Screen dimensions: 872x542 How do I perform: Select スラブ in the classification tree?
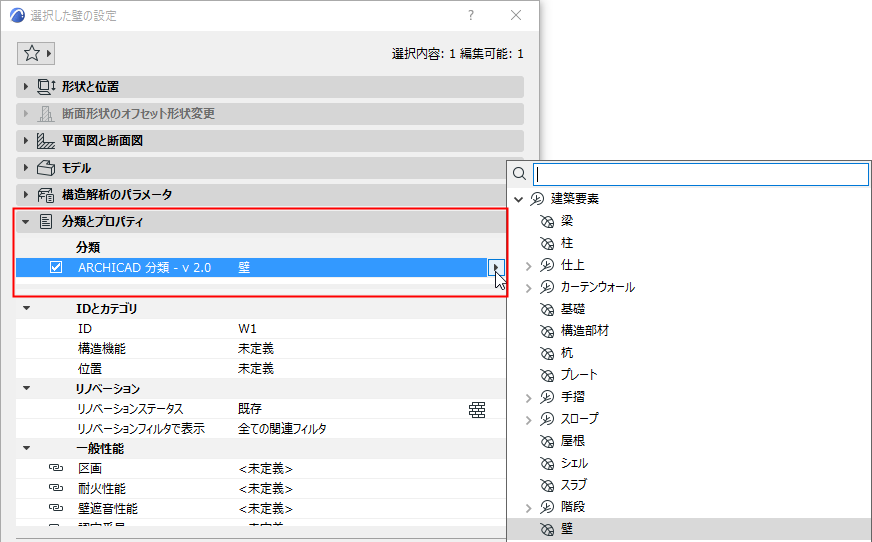tap(573, 484)
